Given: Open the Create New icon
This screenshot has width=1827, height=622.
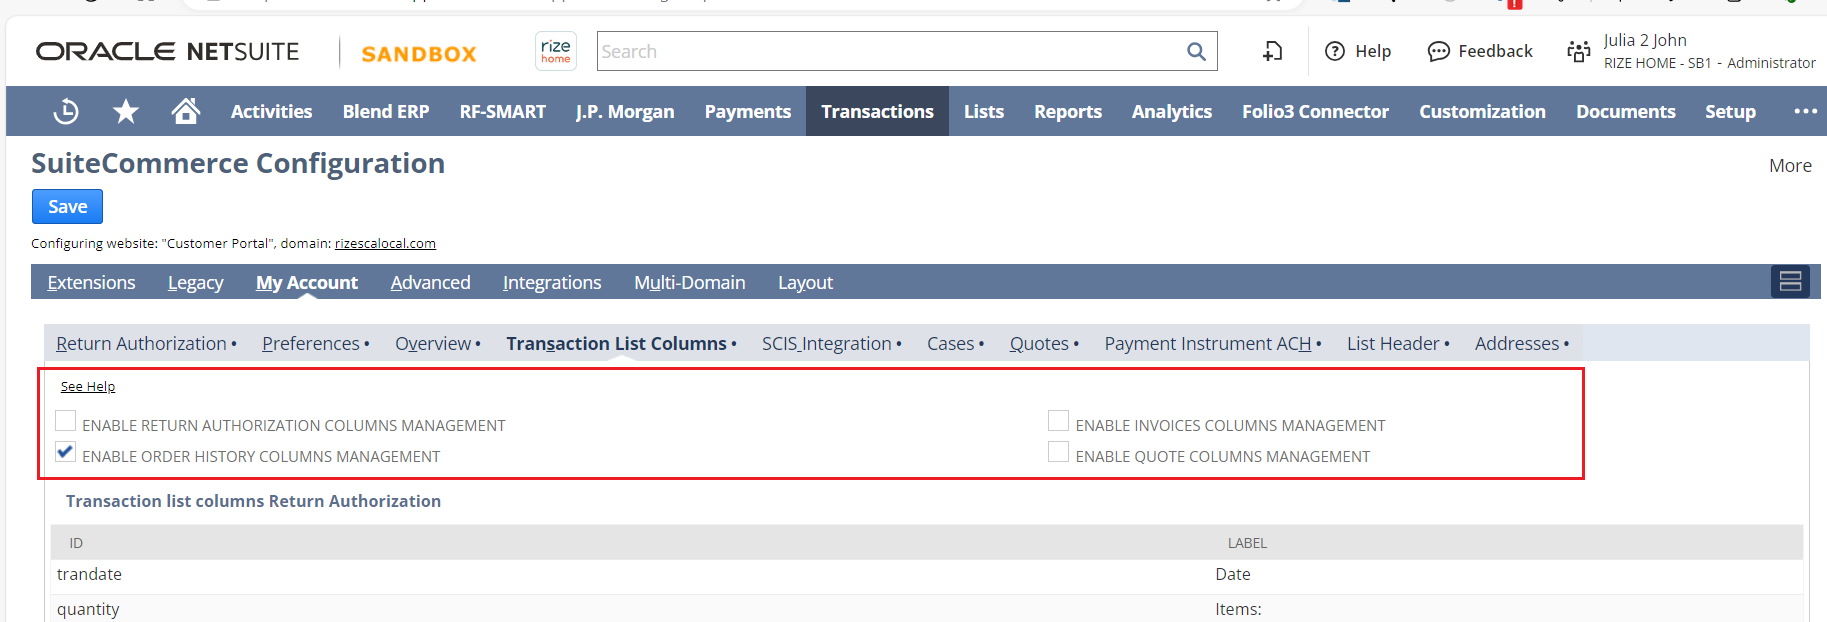Looking at the screenshot, I should click(x=1272, y=51).
